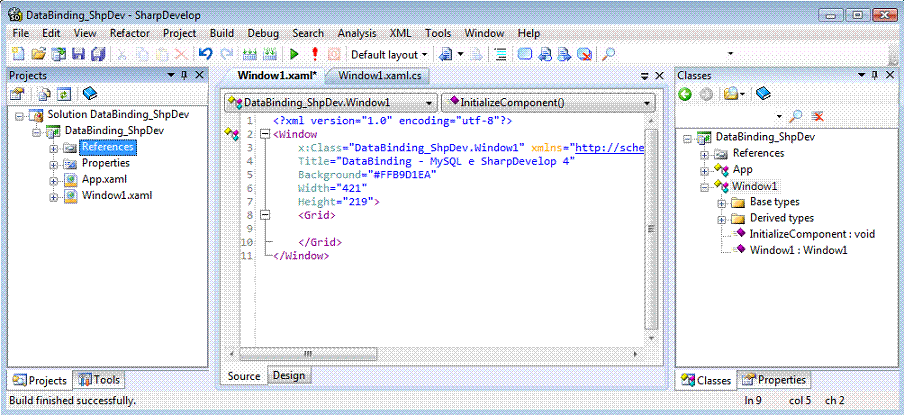Click the red exclamation Run without debugger icon
The image size is (904, 415).
pos(314,54)
